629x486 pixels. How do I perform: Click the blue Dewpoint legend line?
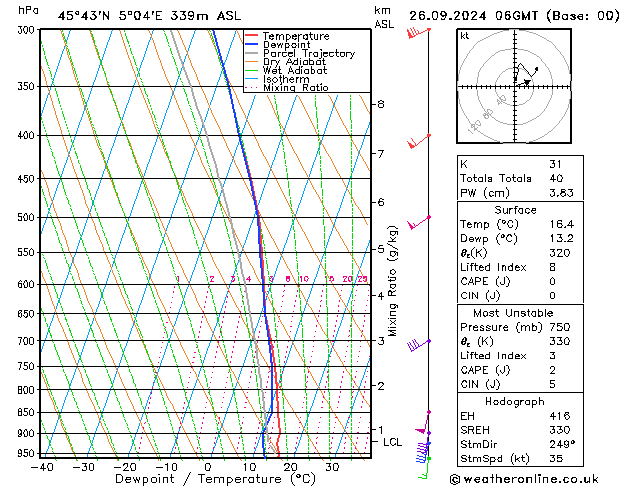pyautogui.click(x=251, y=44)
